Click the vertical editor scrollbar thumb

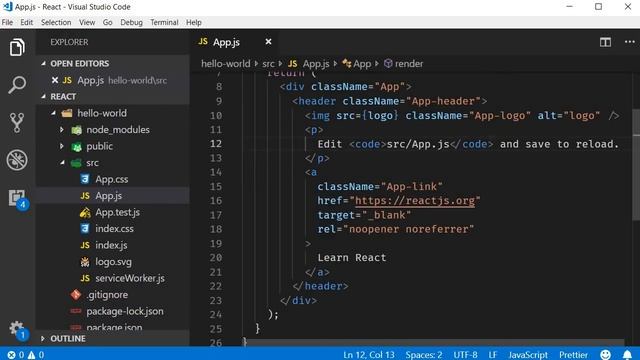[636, 165]
